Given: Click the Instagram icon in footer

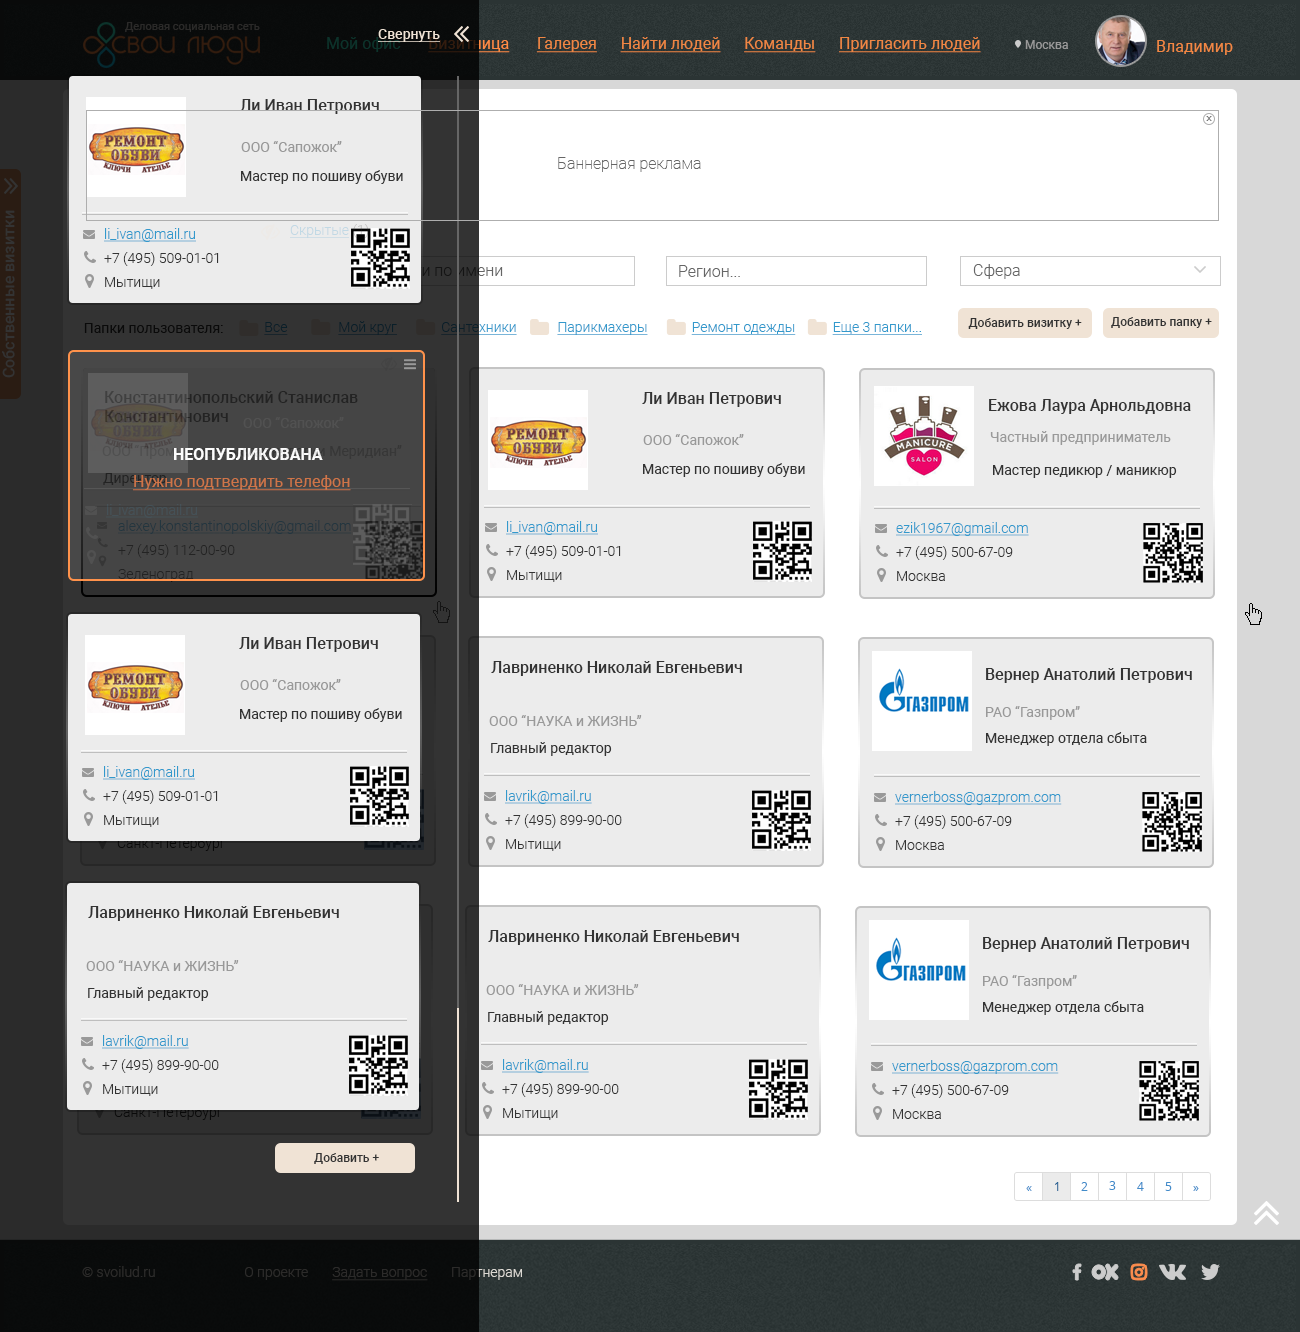Looking at the screenshot, I should click(x=1139, y=1272).
